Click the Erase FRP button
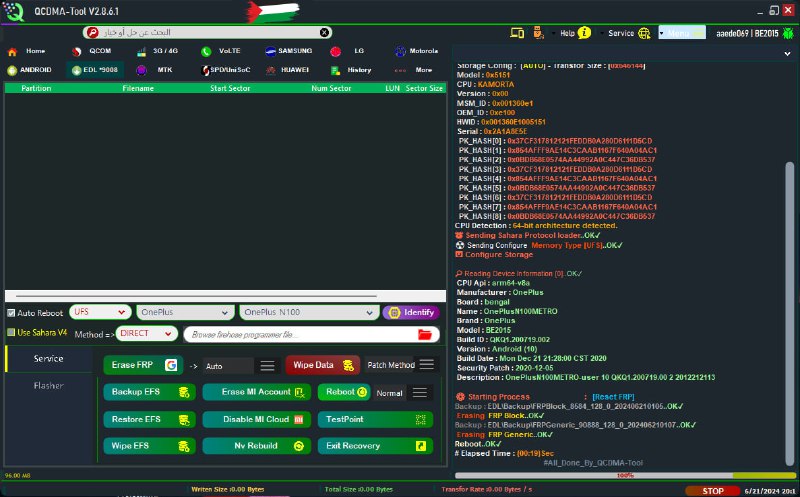 point(143,365)
